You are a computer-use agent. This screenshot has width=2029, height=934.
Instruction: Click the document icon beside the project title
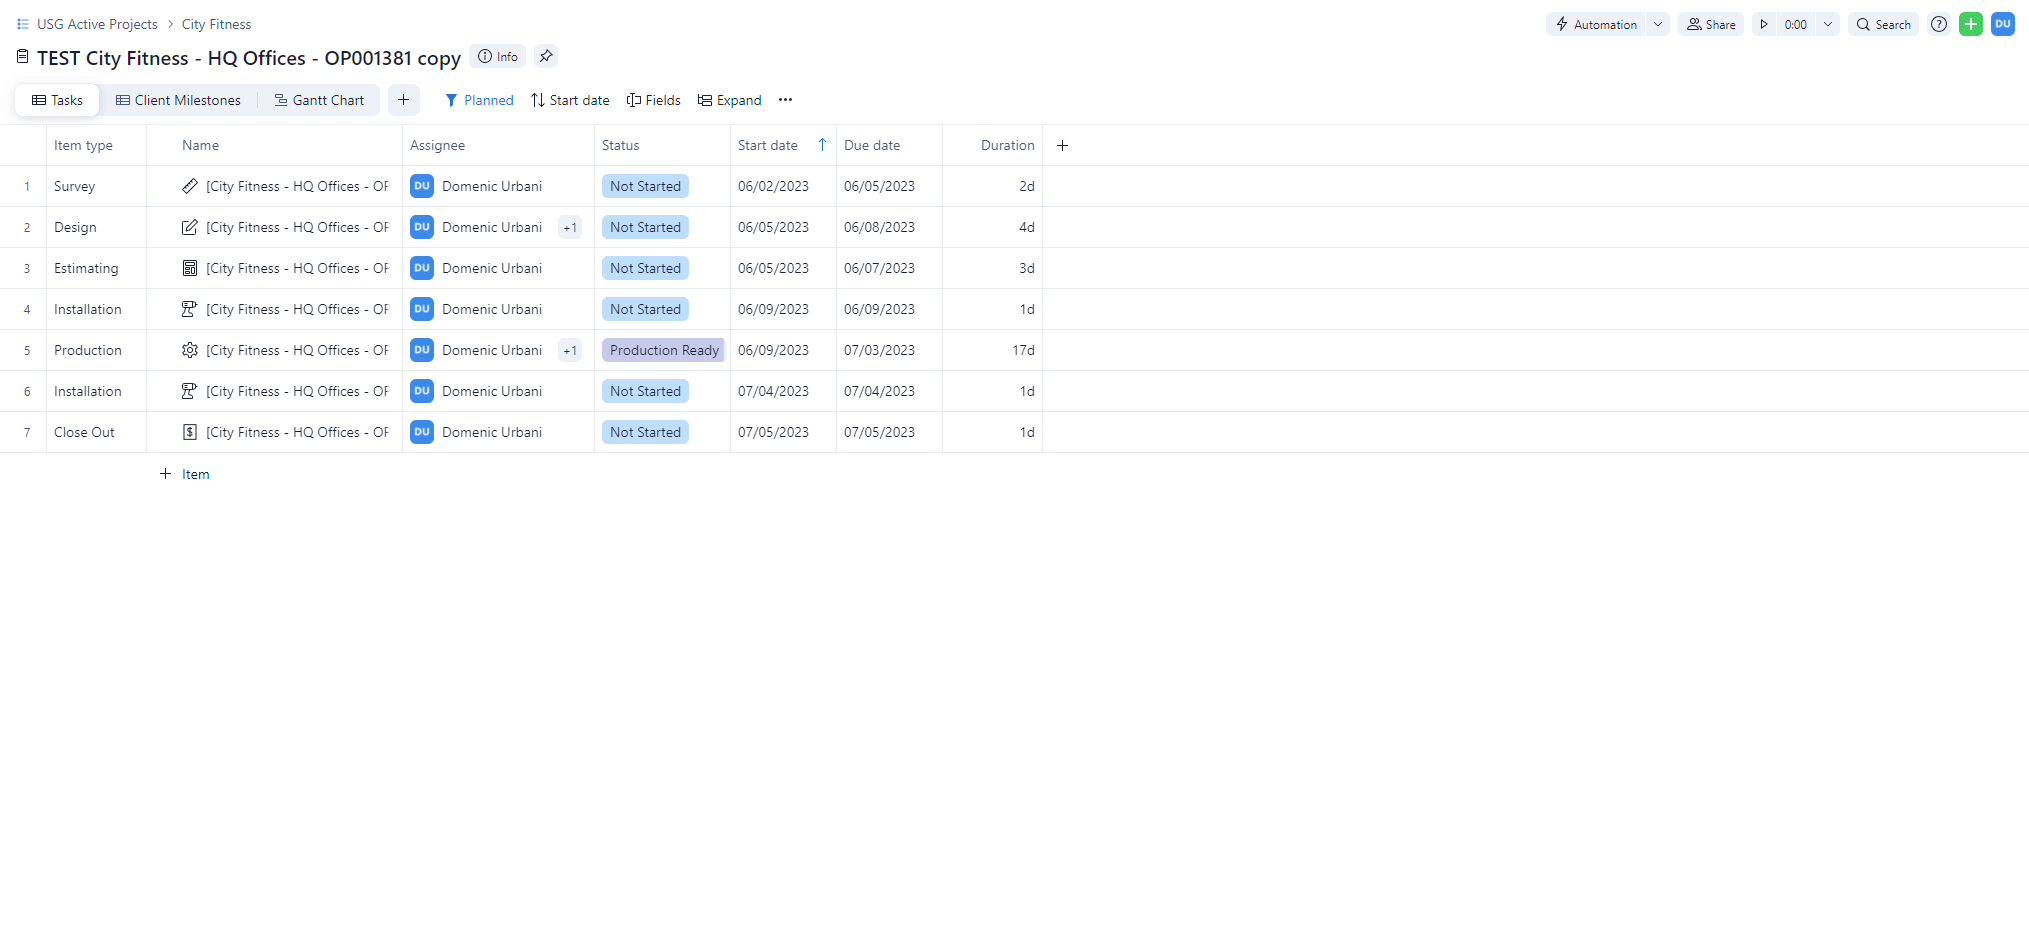click(x=23, y=57)
